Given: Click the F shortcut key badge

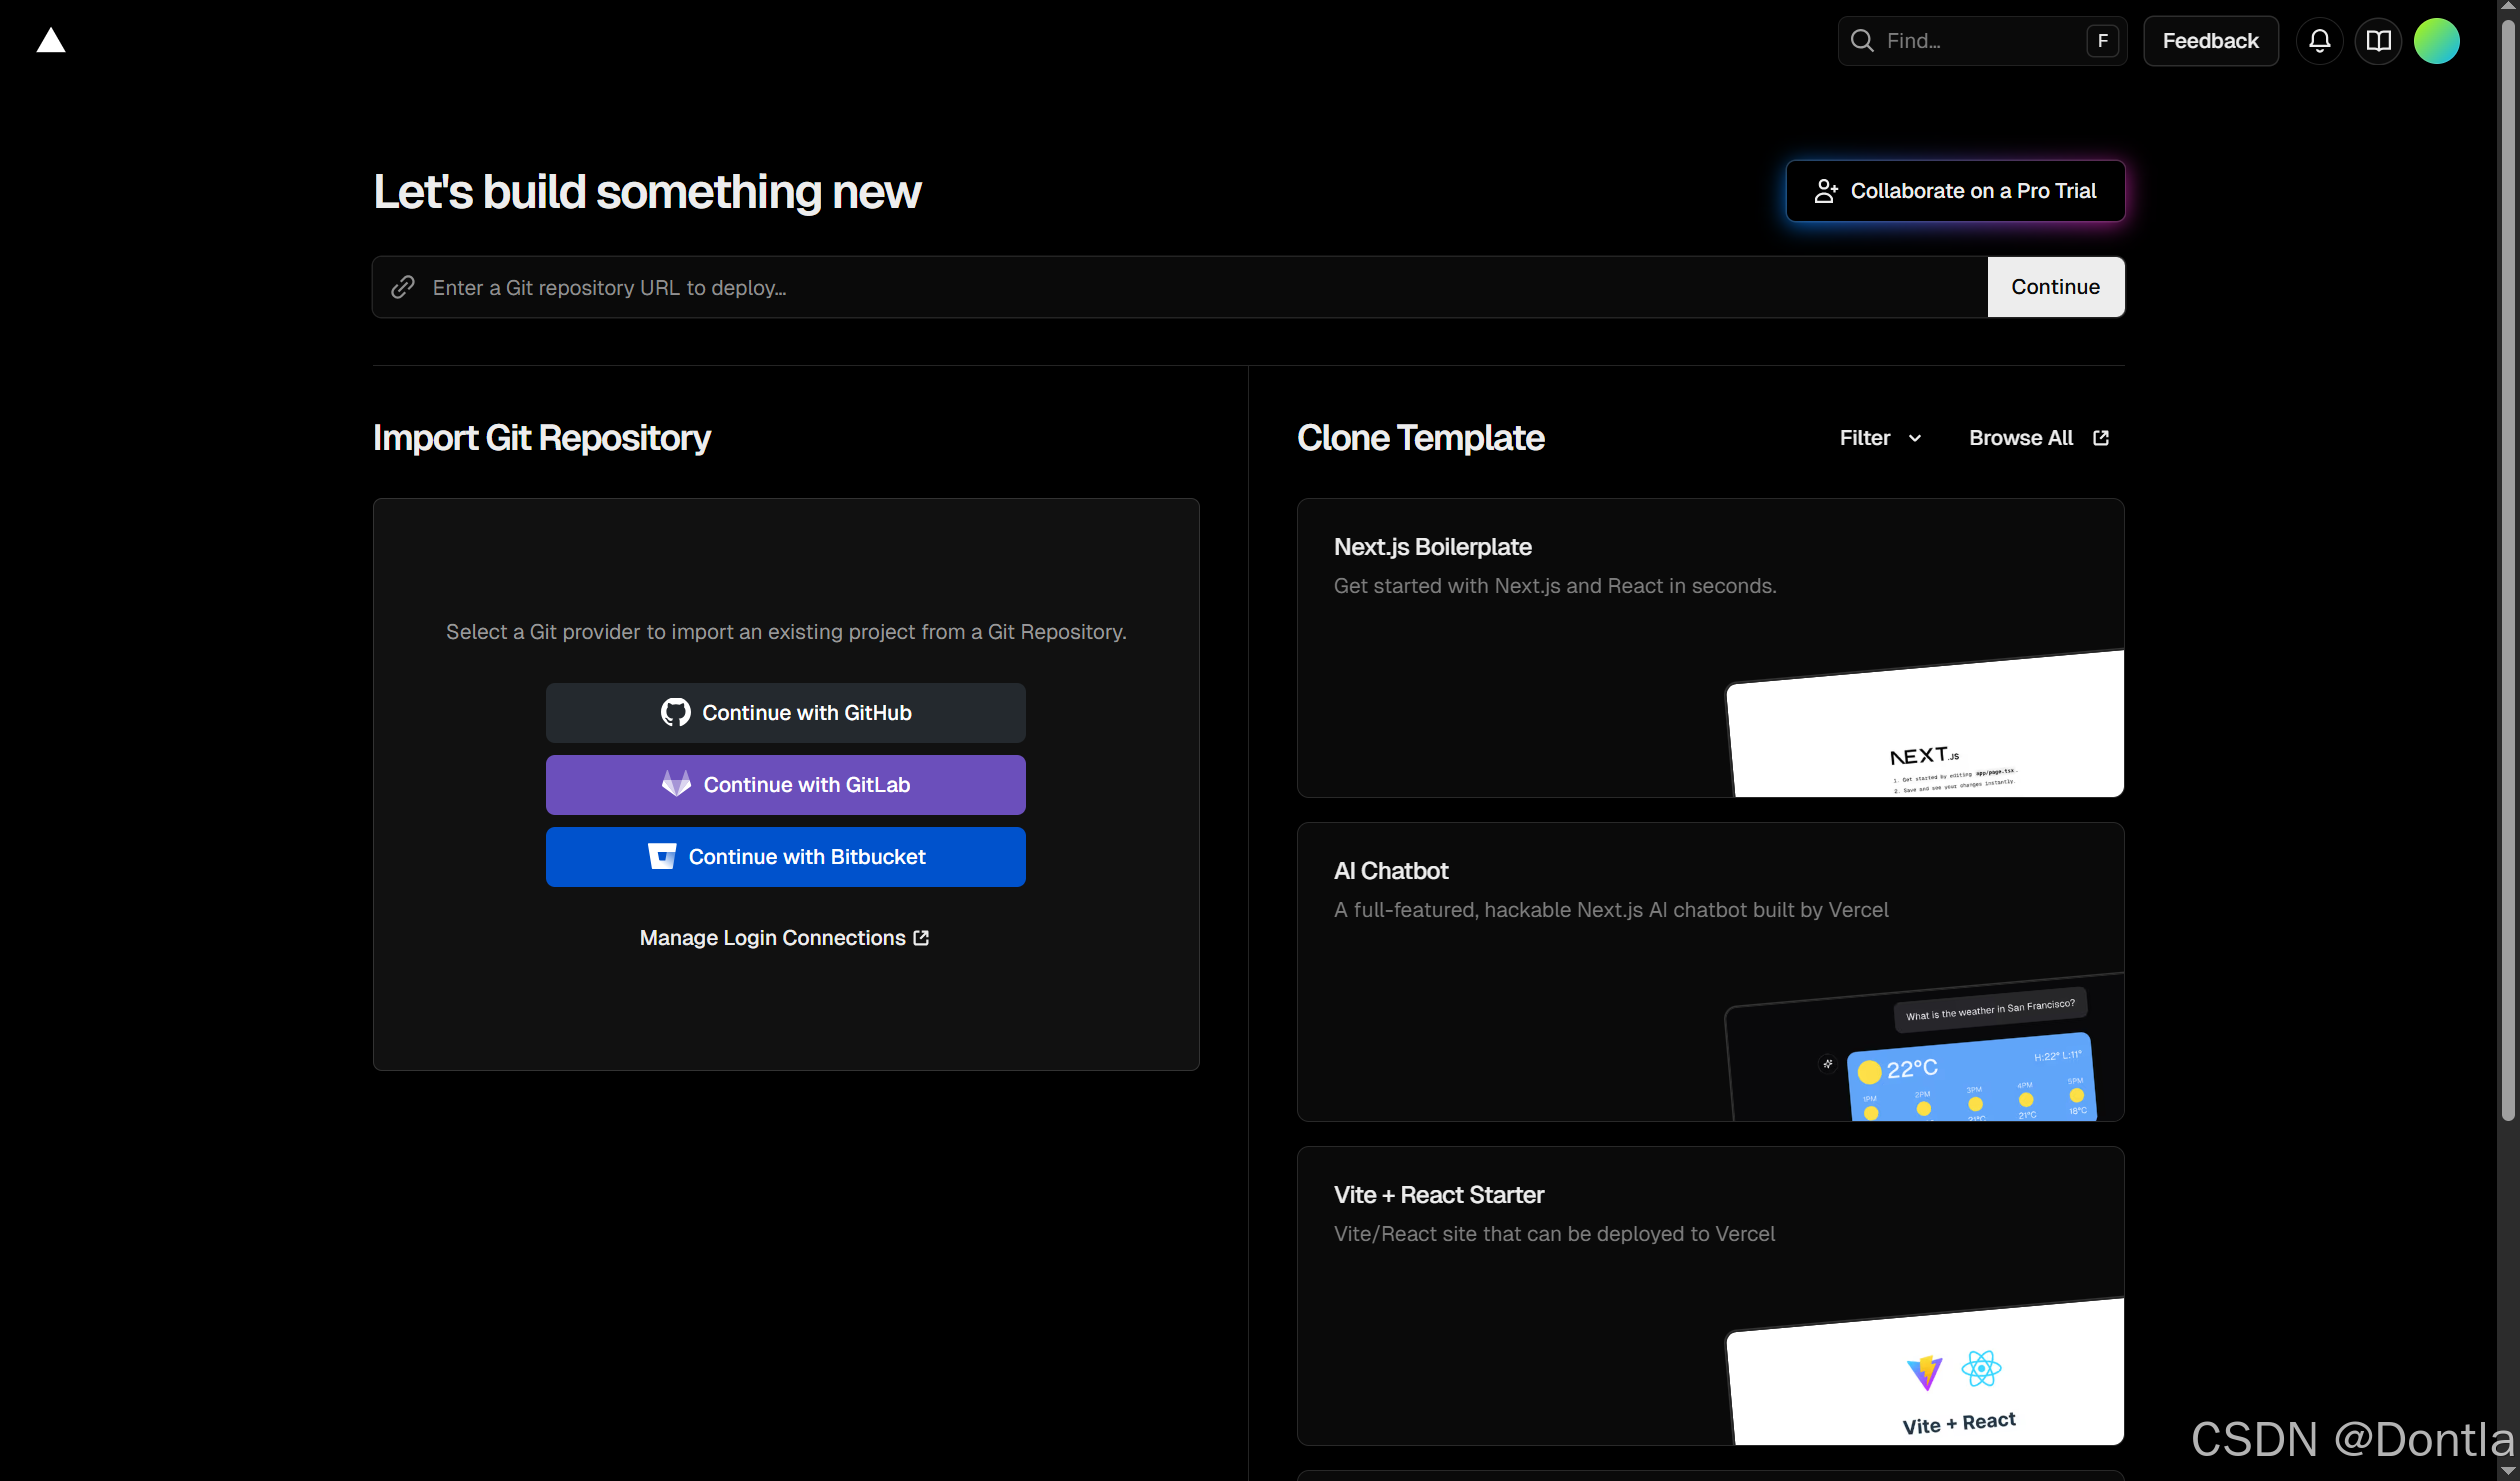Looking at the screenshot, I should (x=2102, y=41).
